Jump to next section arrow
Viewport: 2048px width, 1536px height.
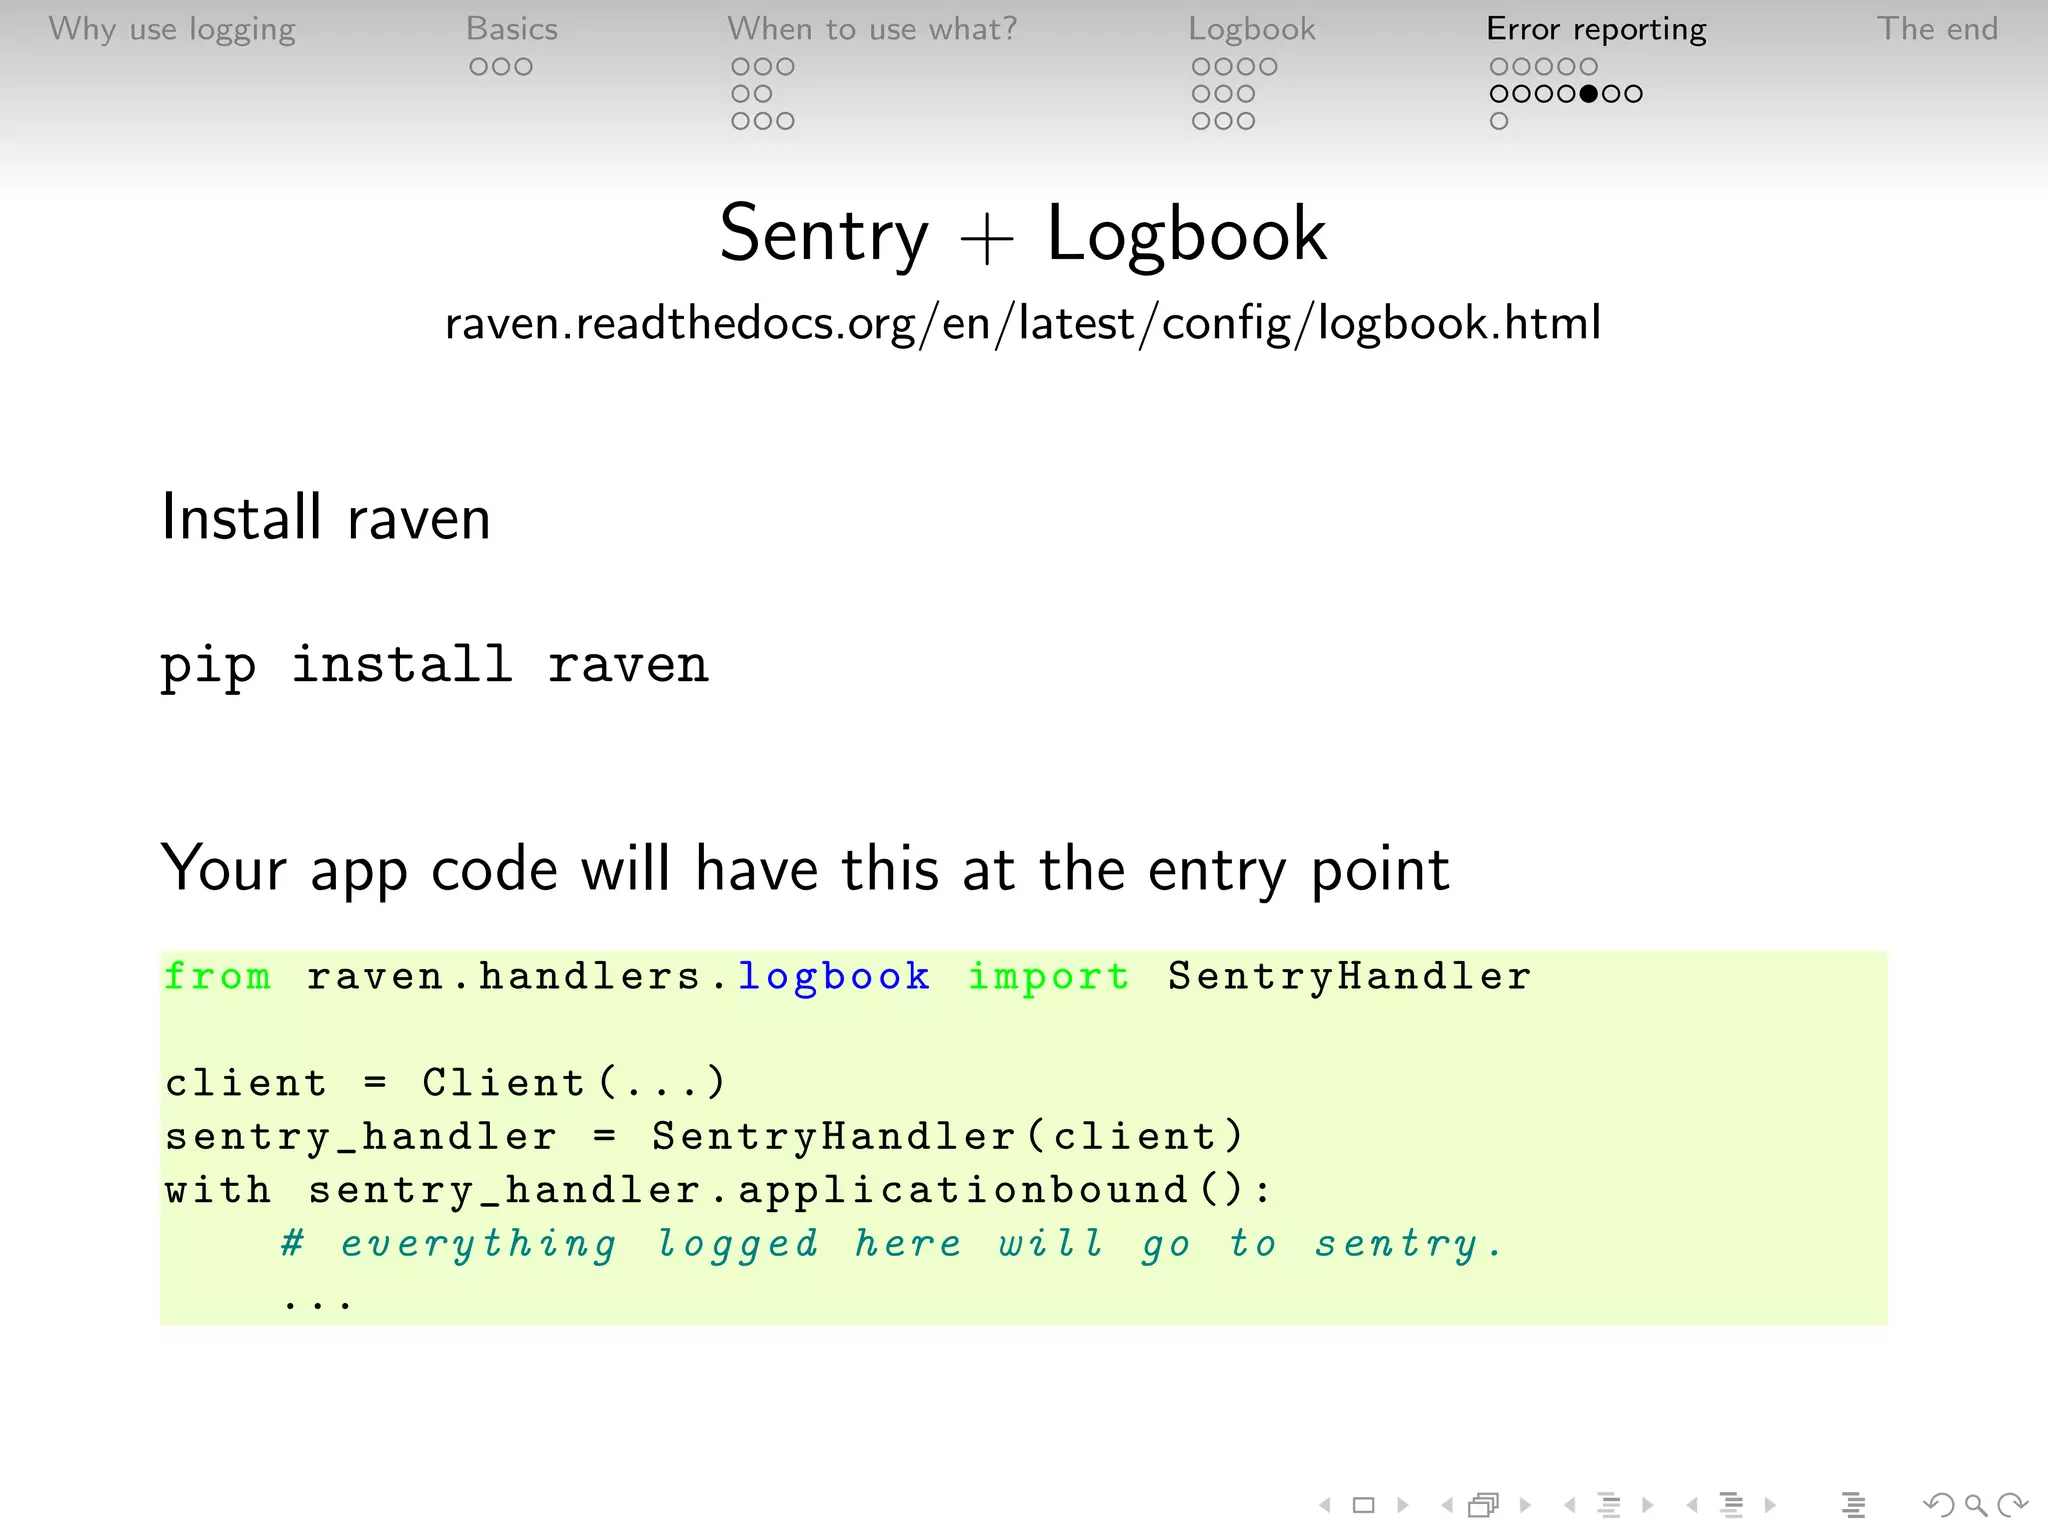click(1770, 1504)
